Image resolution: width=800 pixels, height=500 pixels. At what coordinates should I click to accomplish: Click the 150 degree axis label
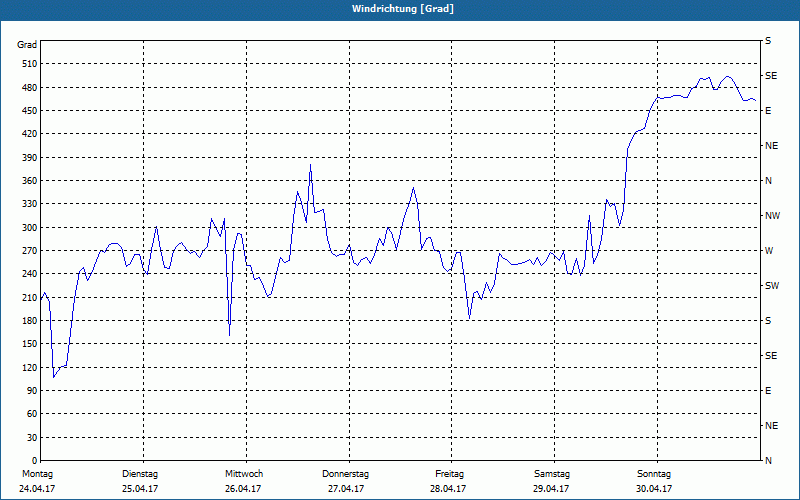click(x=29, y=344)
